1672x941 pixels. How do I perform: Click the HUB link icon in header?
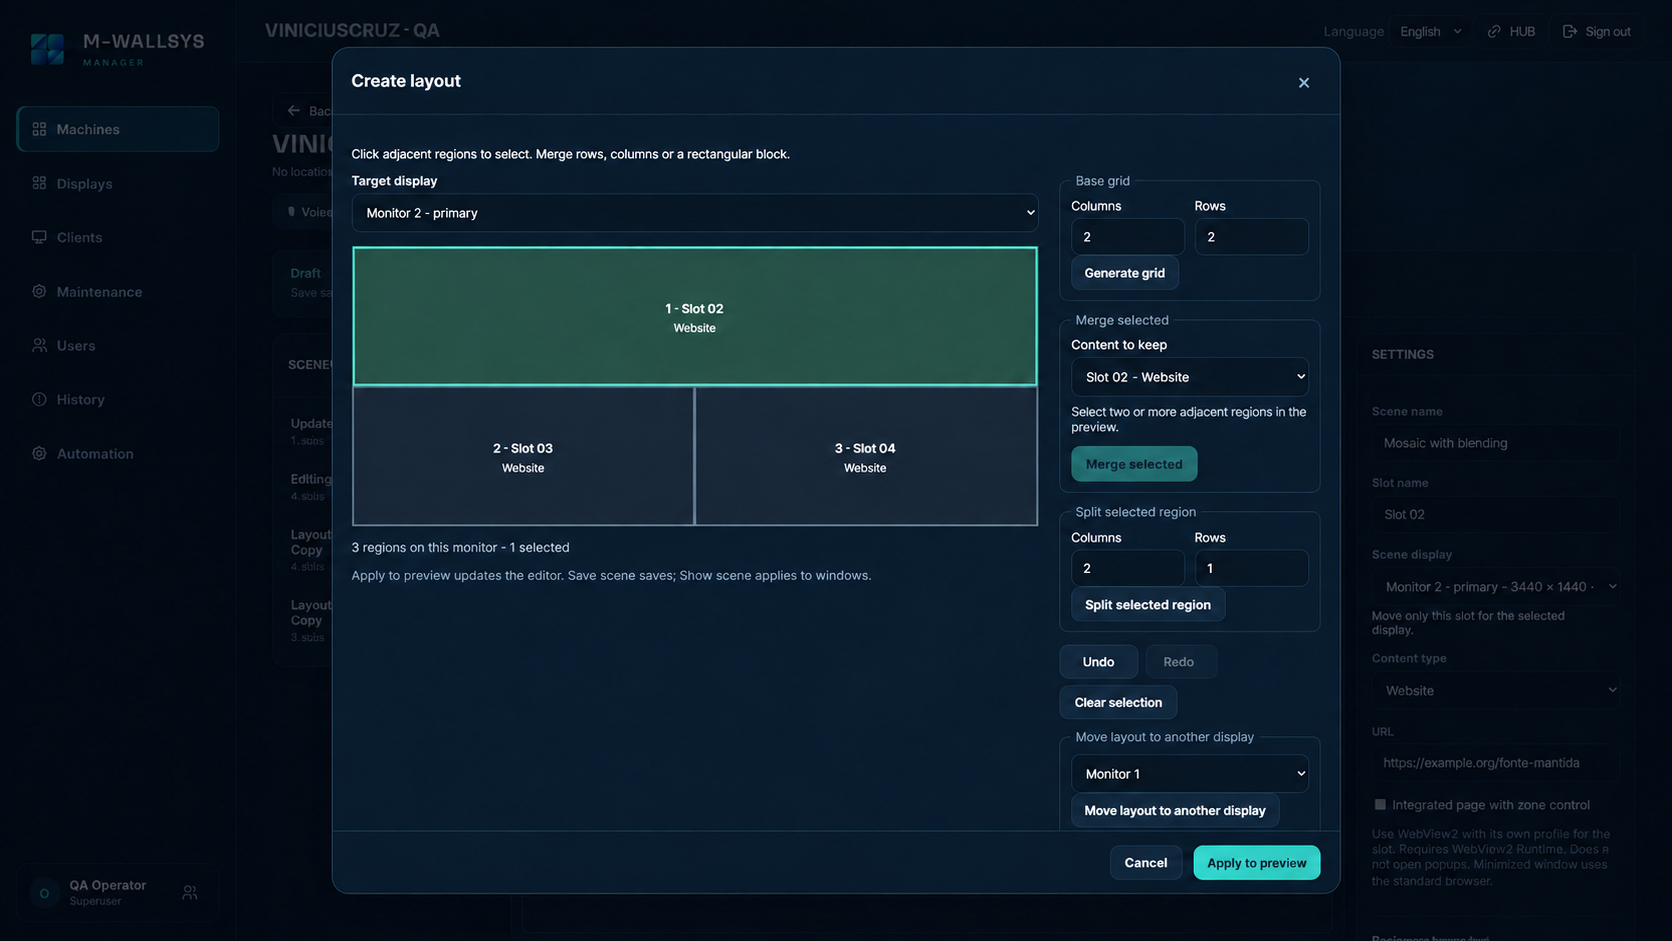(1494, 31)
